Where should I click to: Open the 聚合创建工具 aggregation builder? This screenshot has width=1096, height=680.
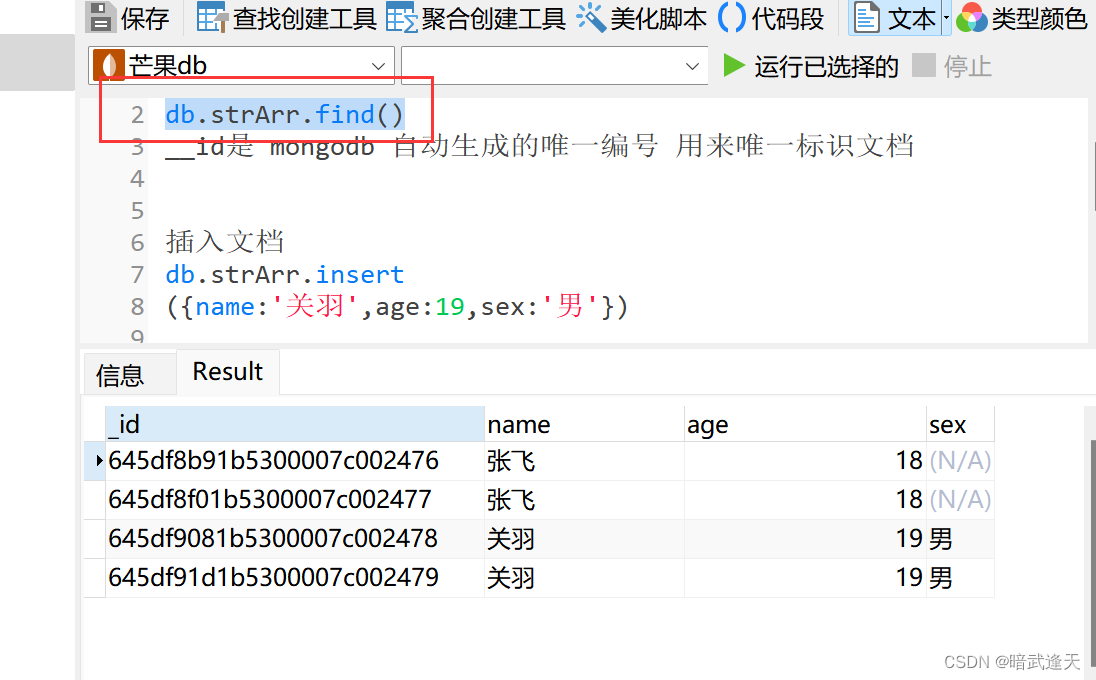coord(477,17)
